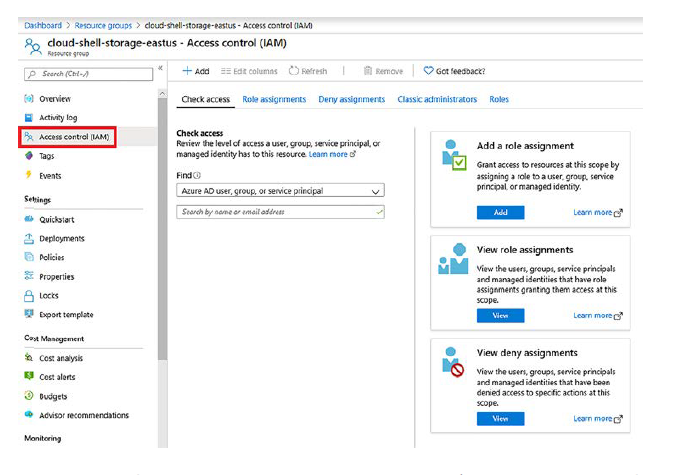The height and width of the screenshot is (475, 680).
Task: Select the Tags sidebar icon
Action: (30, 156)
